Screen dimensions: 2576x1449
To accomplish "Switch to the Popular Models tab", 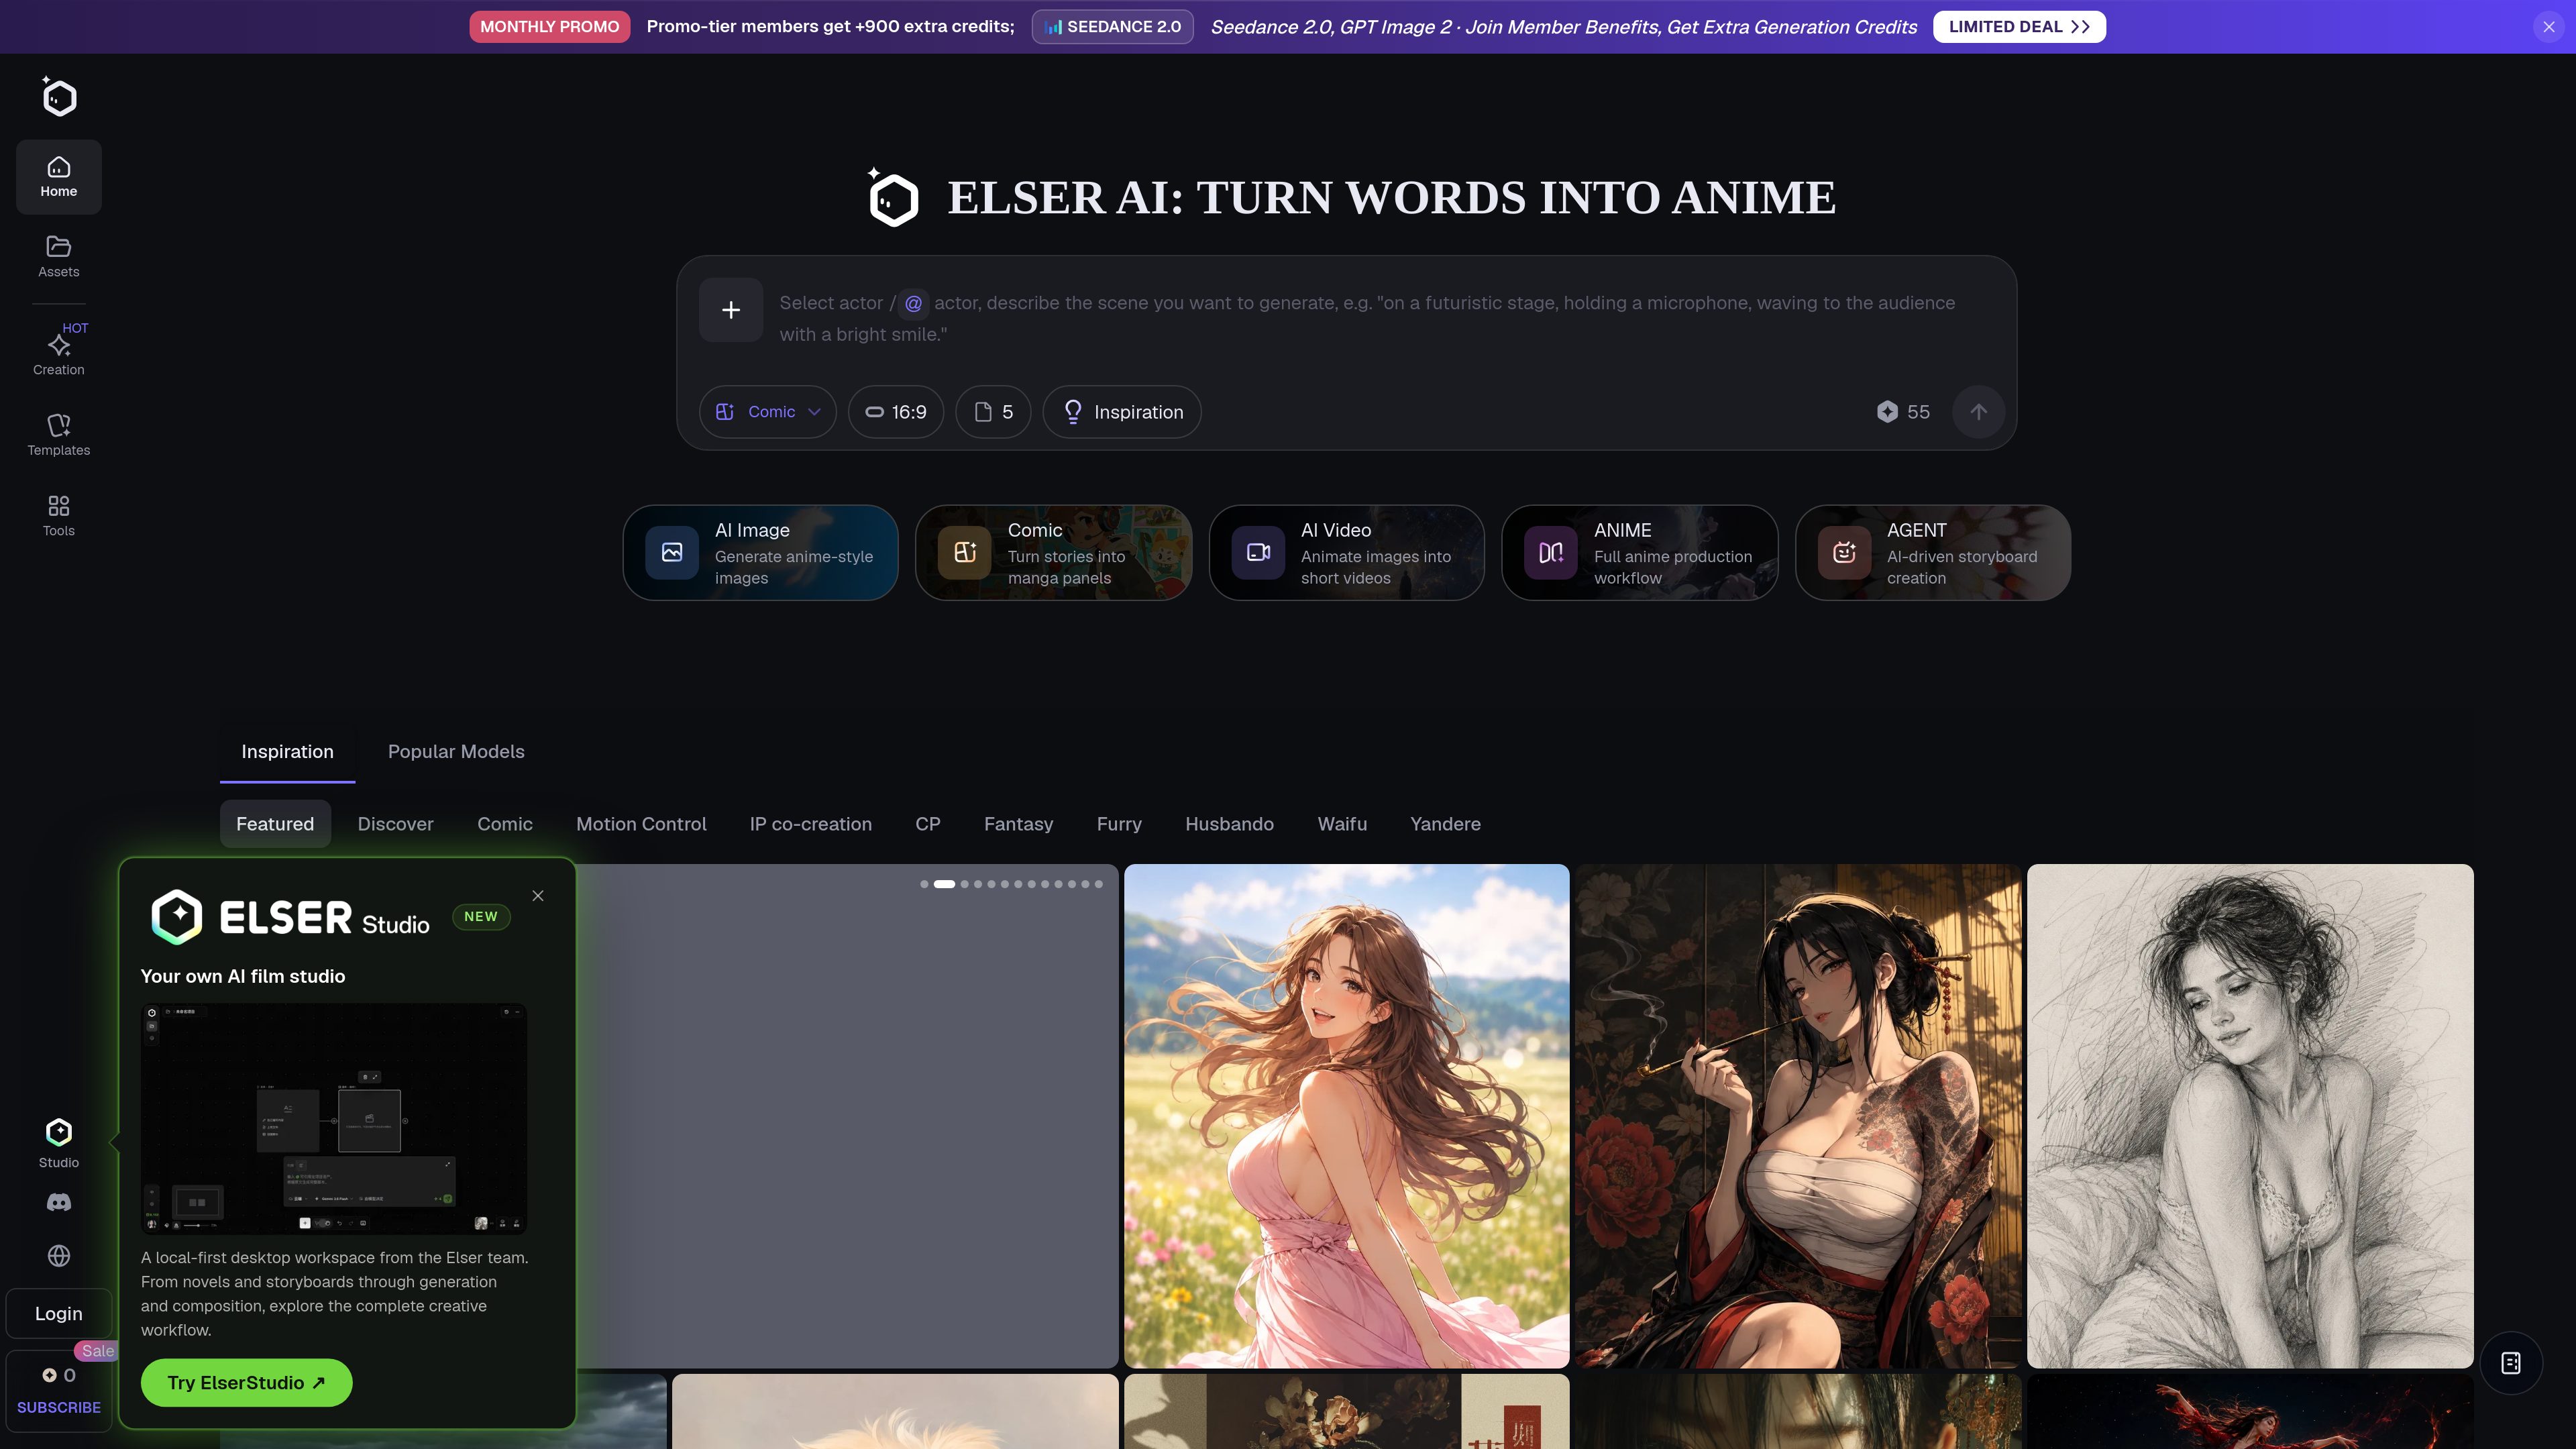I will click(456, 752).
